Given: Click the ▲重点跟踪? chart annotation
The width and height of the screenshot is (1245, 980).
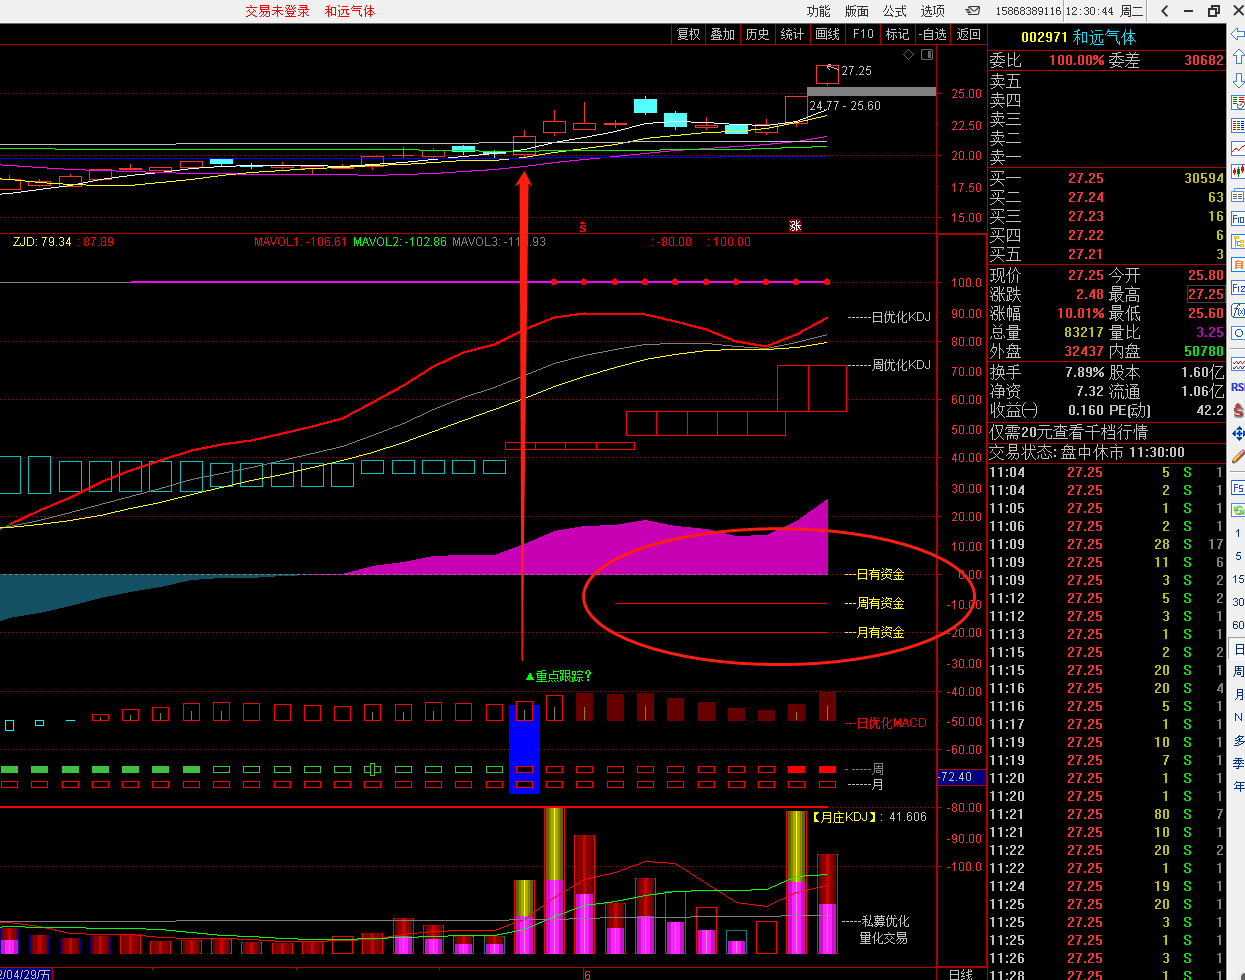Looking at the screenshot, I should 558,676.
